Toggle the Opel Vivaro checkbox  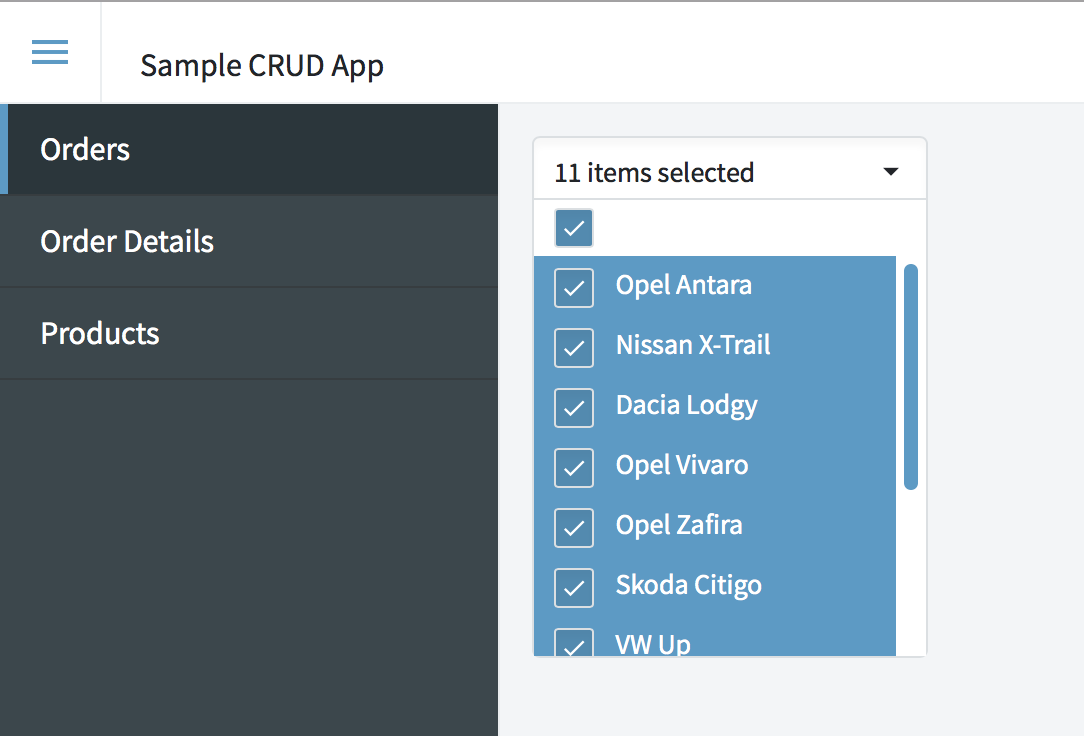(573, 467)
